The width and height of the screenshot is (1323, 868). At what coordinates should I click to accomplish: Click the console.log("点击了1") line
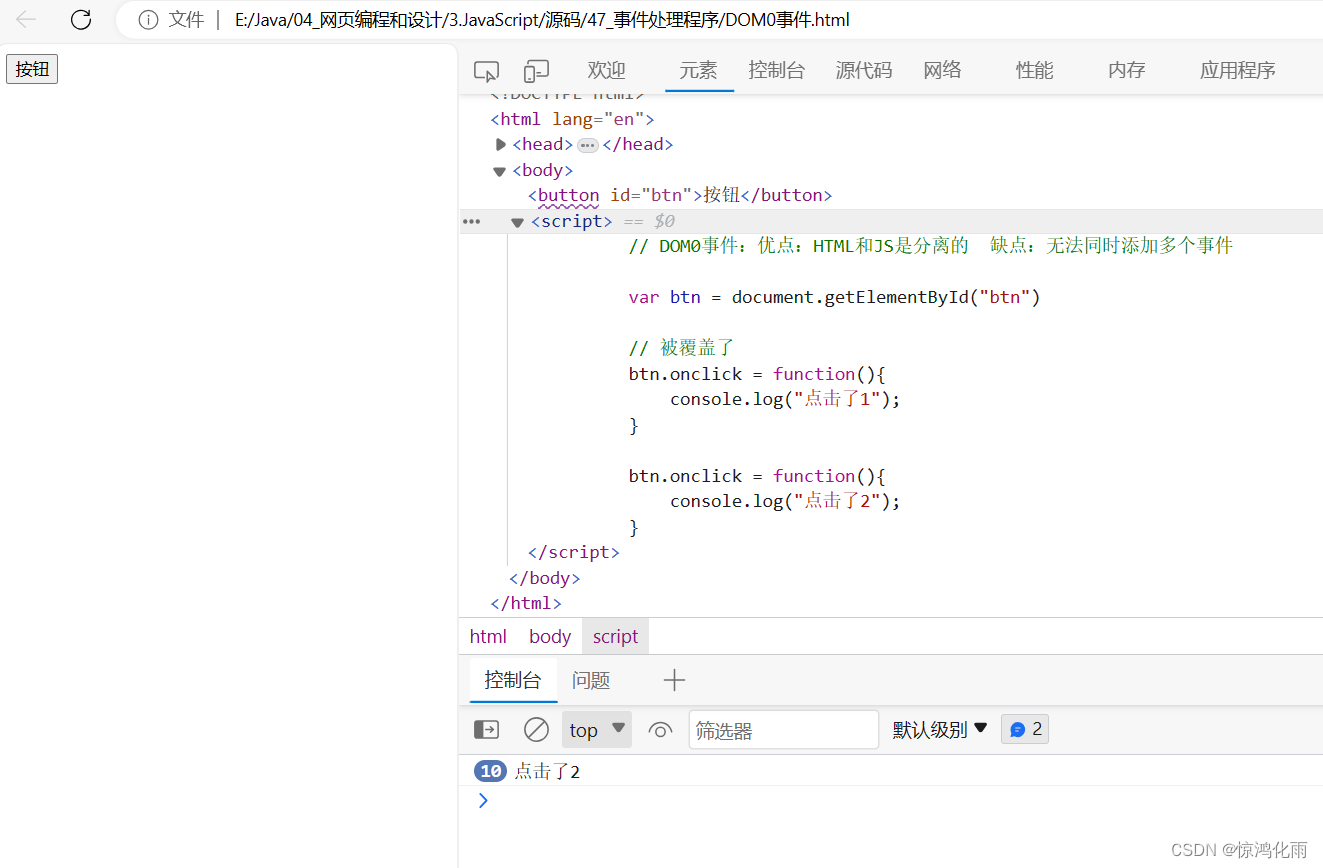click(x=785, y=399)
